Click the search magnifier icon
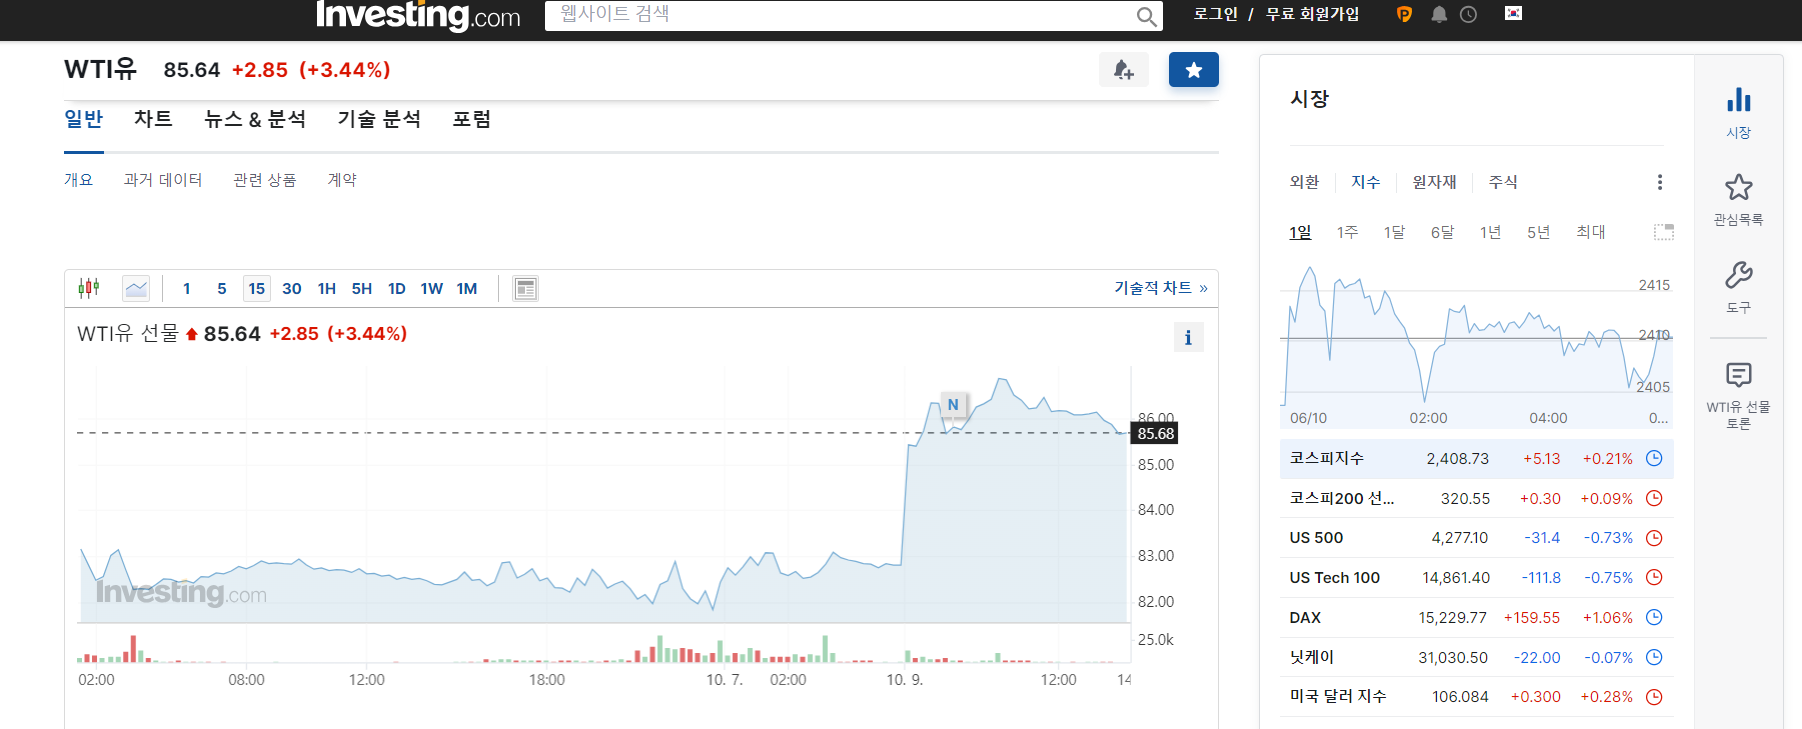 click(1146, 16)
